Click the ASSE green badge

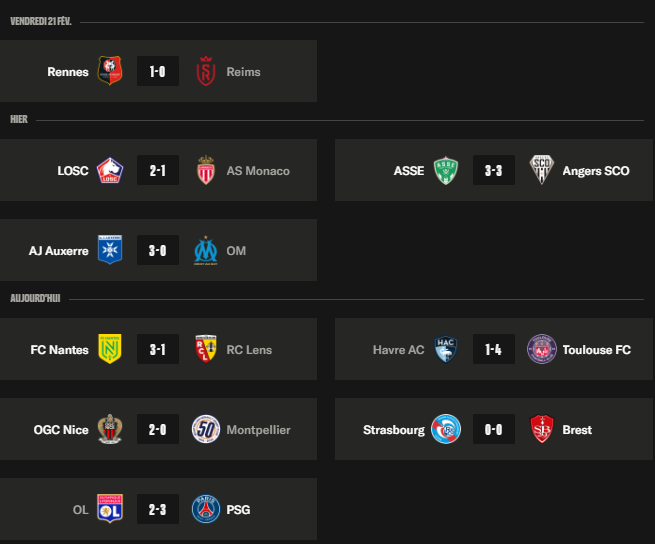coord(445,171)
